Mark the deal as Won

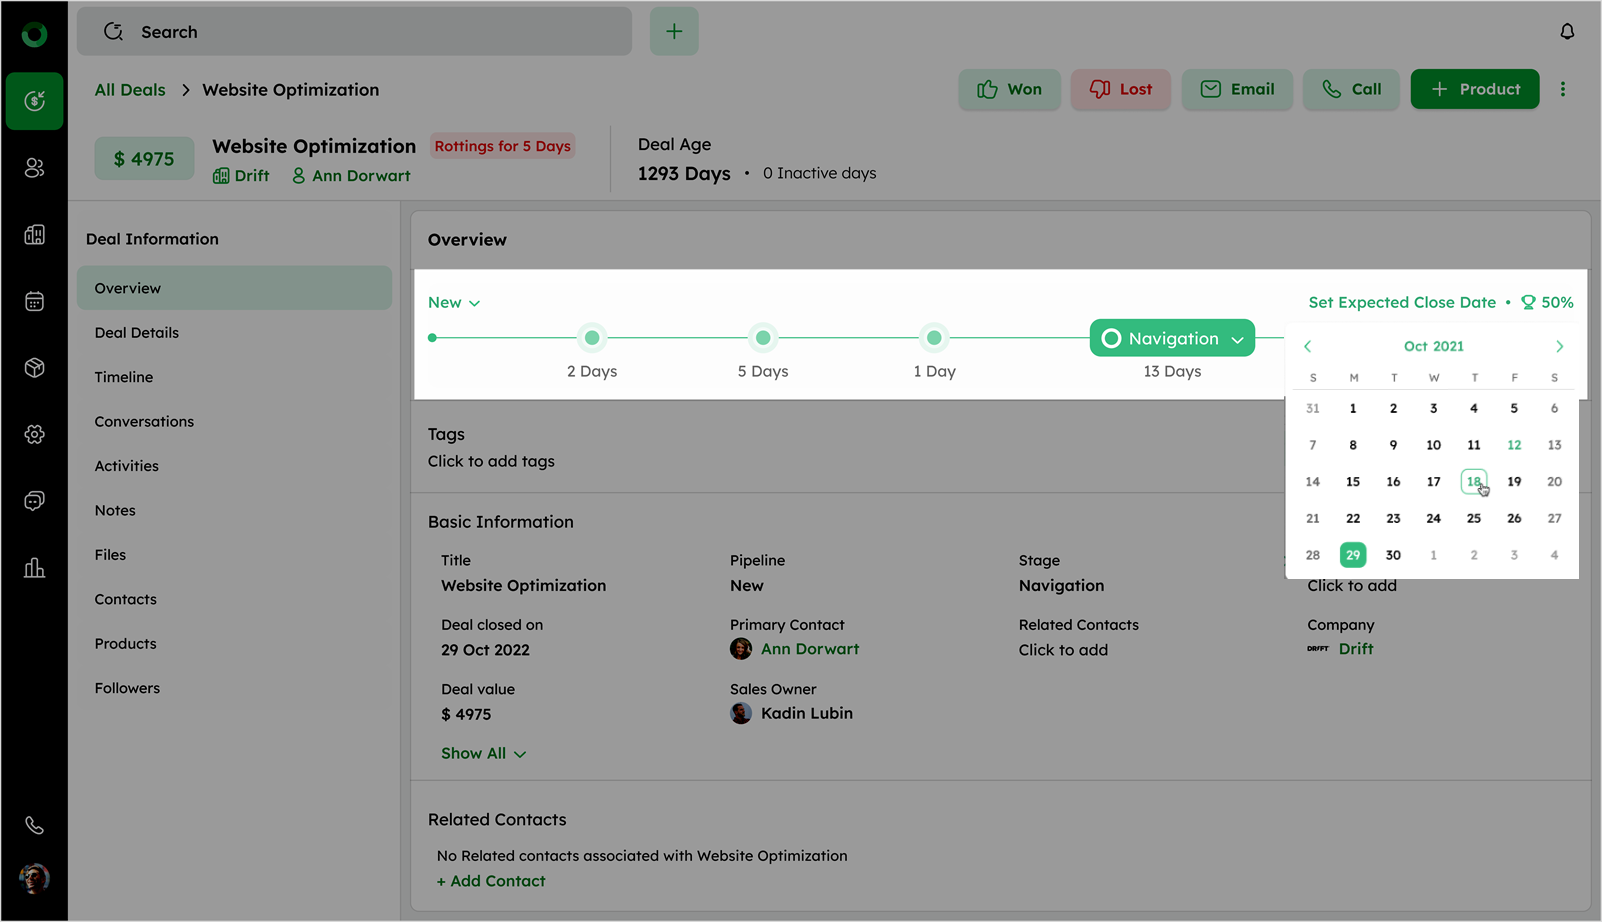(x=1009, y=89)
